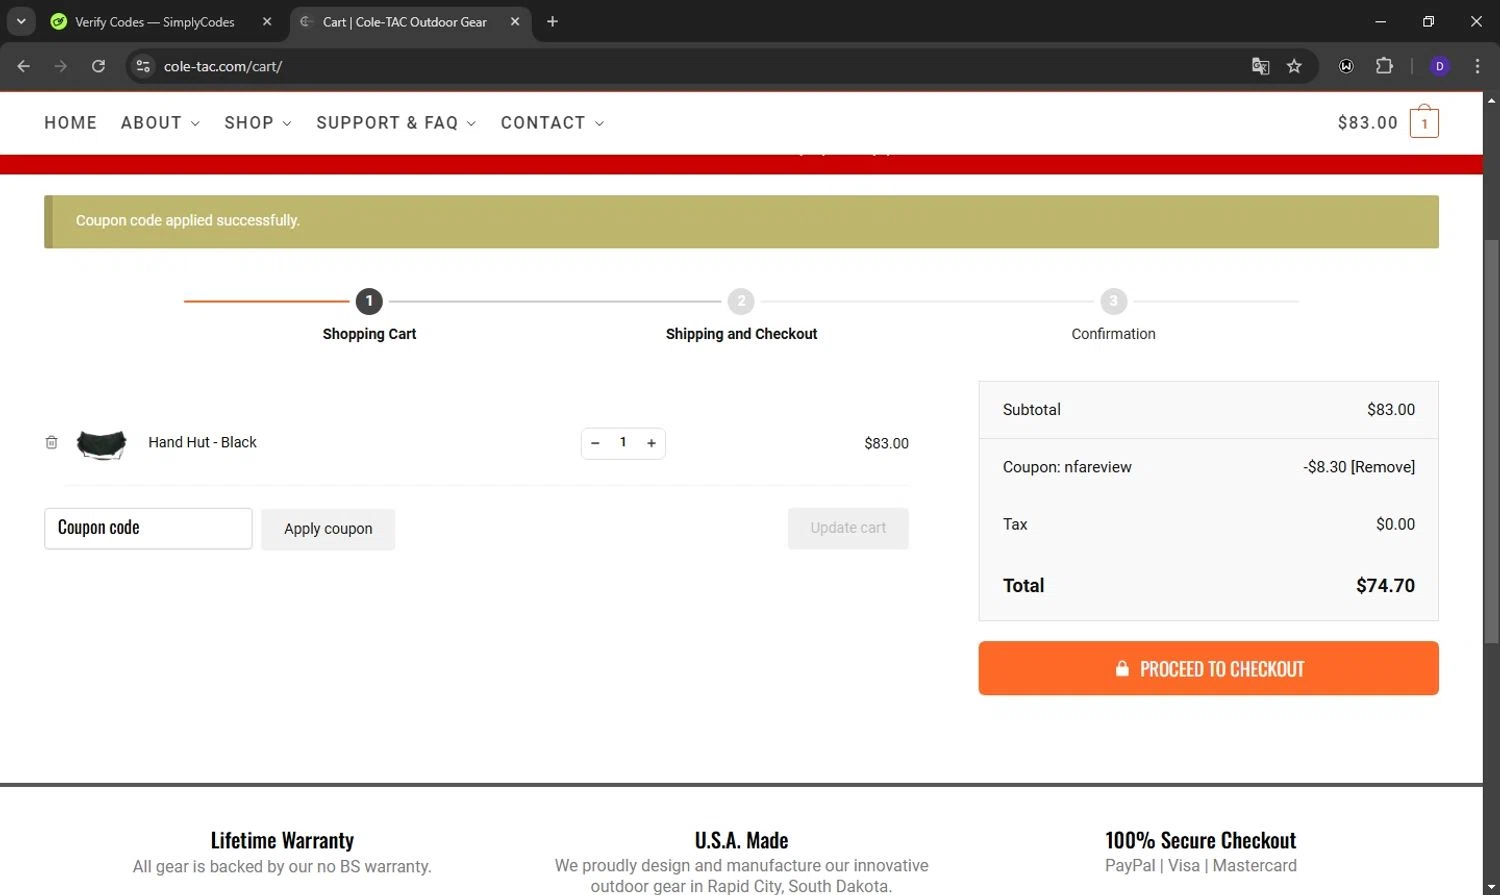The image size is (1500, 895).
Task: Remove Hand Hut item using trash icon
Action: pyautogui.click(x=51, y=442)
